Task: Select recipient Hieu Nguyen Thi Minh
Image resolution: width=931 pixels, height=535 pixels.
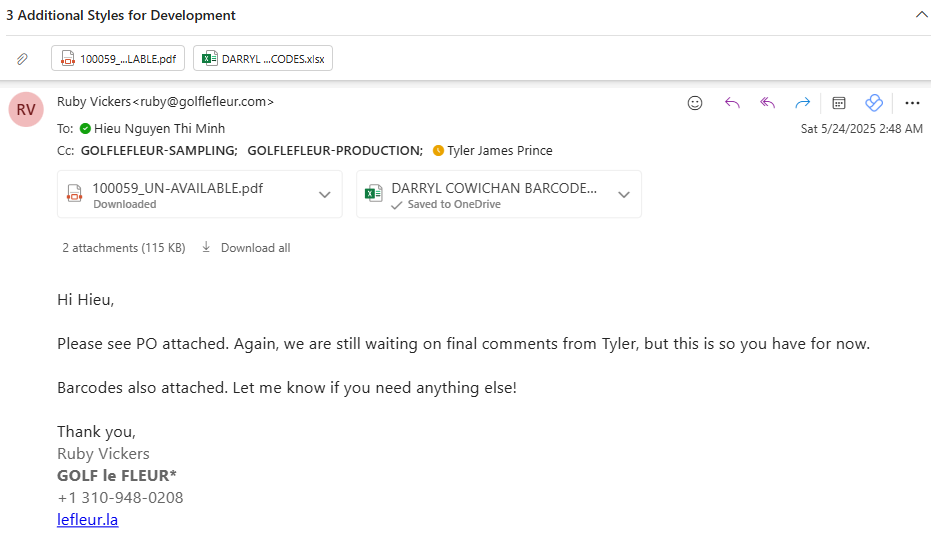Action: coord(159,128)
